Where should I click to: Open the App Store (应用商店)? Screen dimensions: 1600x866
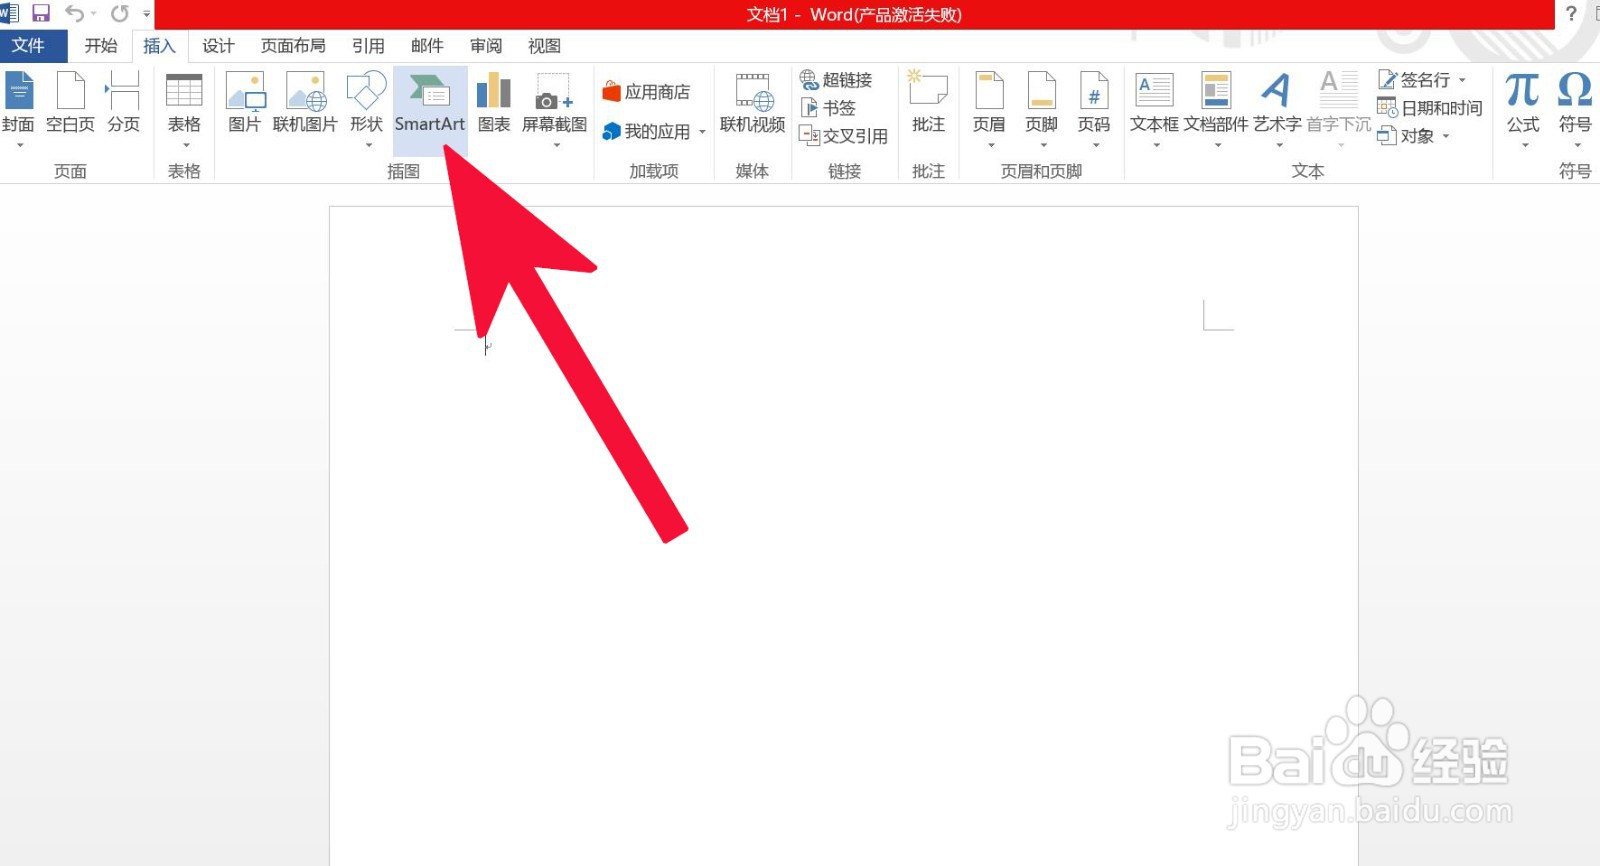(x=646, y=92)
